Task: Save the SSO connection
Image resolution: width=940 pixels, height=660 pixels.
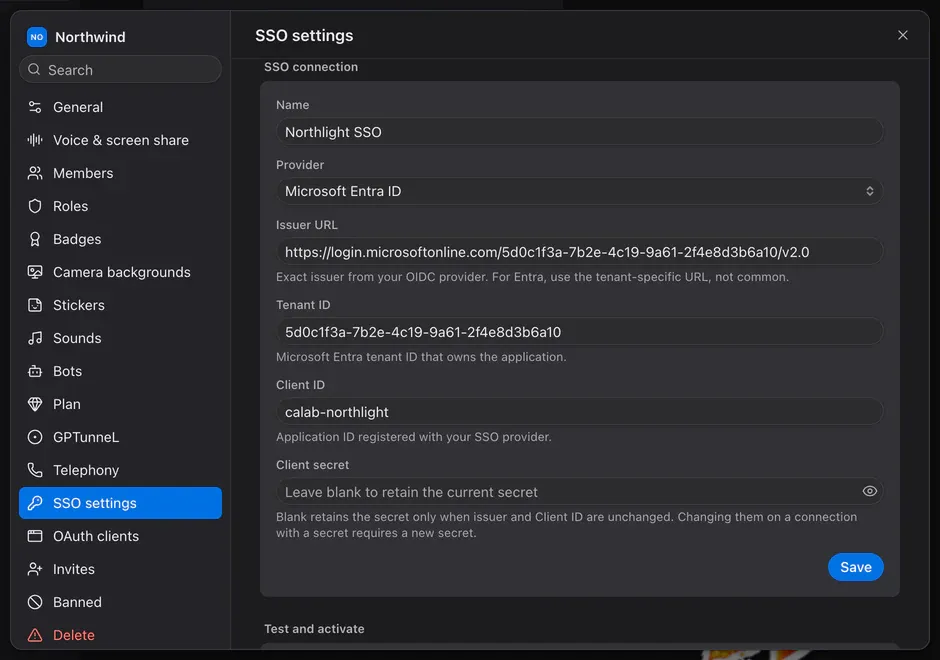Action: tap(855, 567)
